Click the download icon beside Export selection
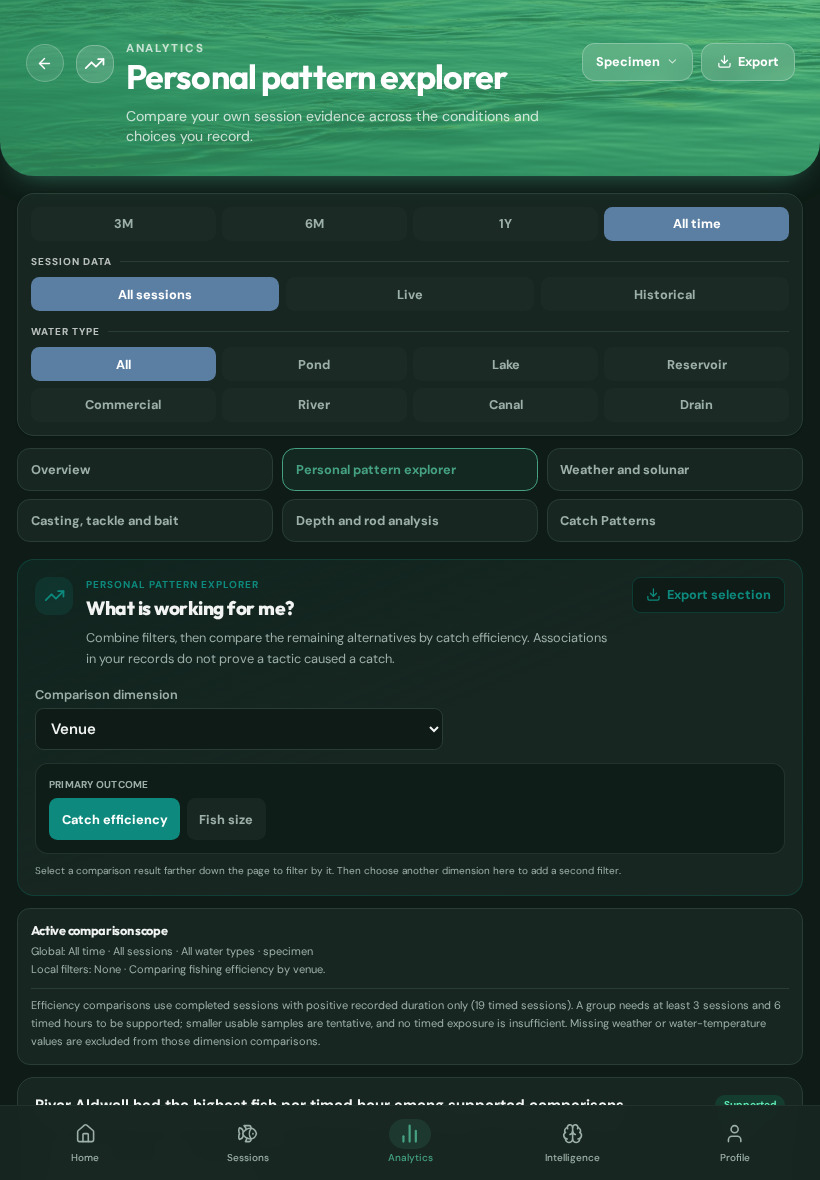Image resolution: width=820 pixels, height=1180 pixels. [x=653, y=595]
